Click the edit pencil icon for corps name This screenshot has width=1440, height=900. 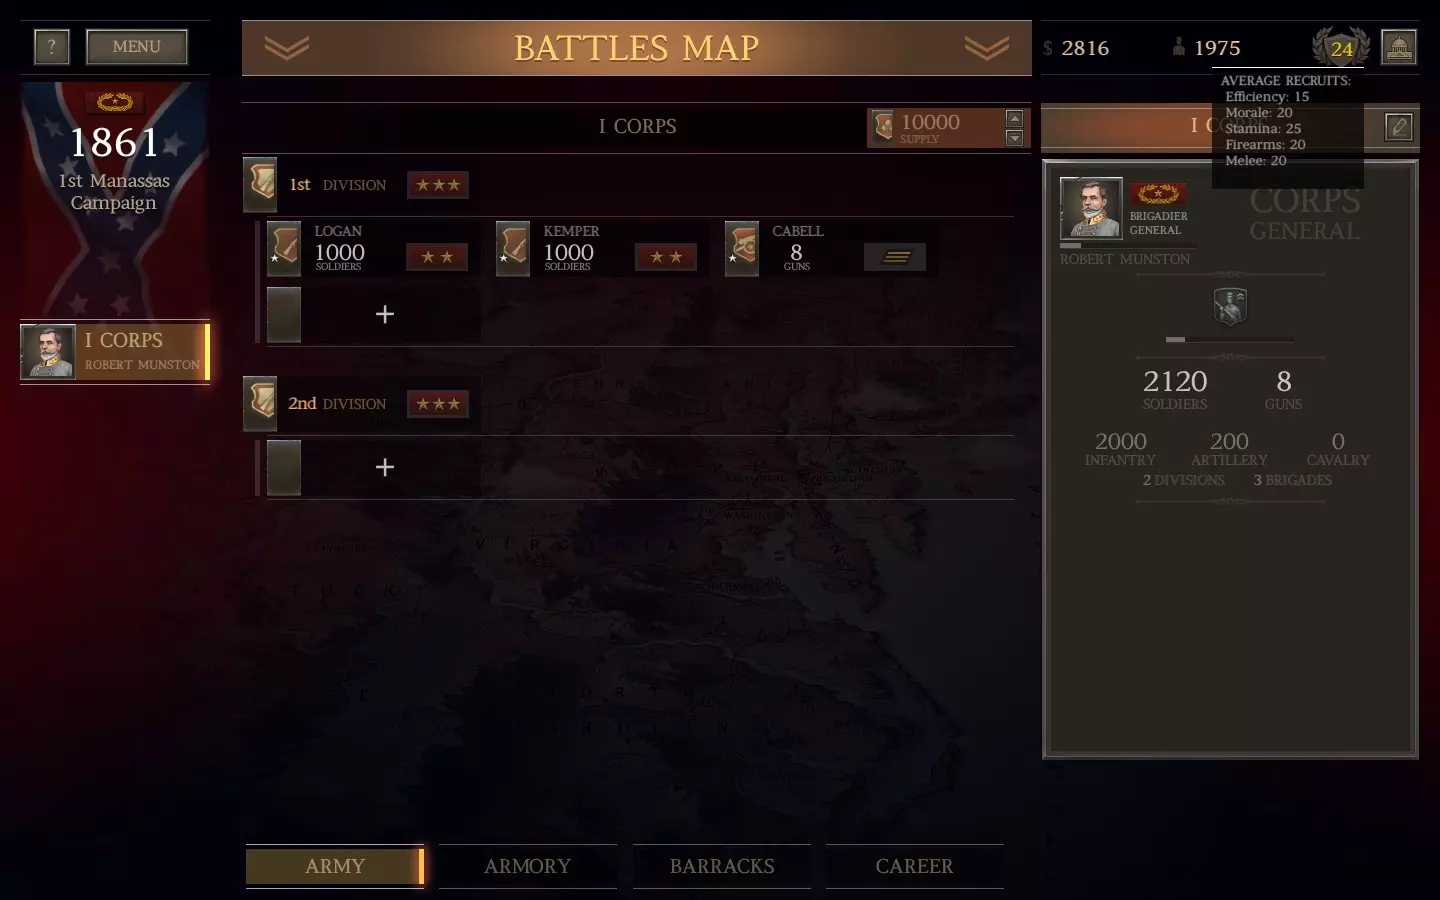(x=1399, y=127)
